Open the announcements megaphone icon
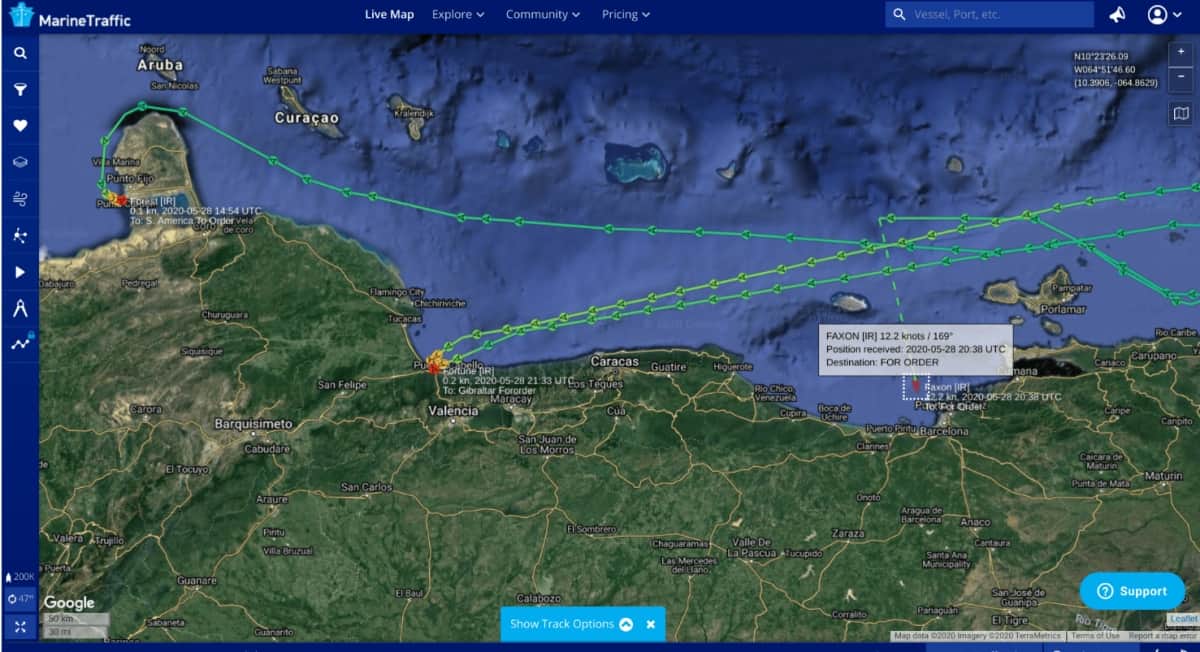Viewport: 1200px width, 652px height. 1117,15
